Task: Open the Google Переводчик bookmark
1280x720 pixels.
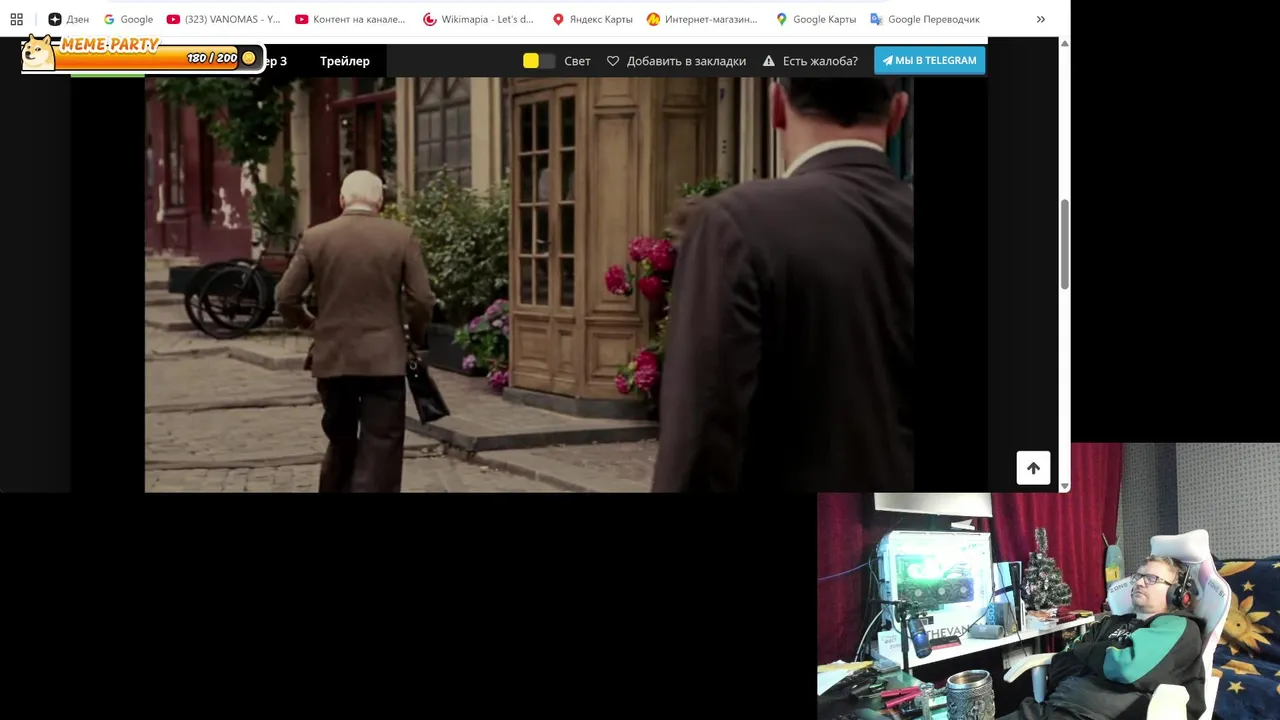Action: click(x=925, y=19)
